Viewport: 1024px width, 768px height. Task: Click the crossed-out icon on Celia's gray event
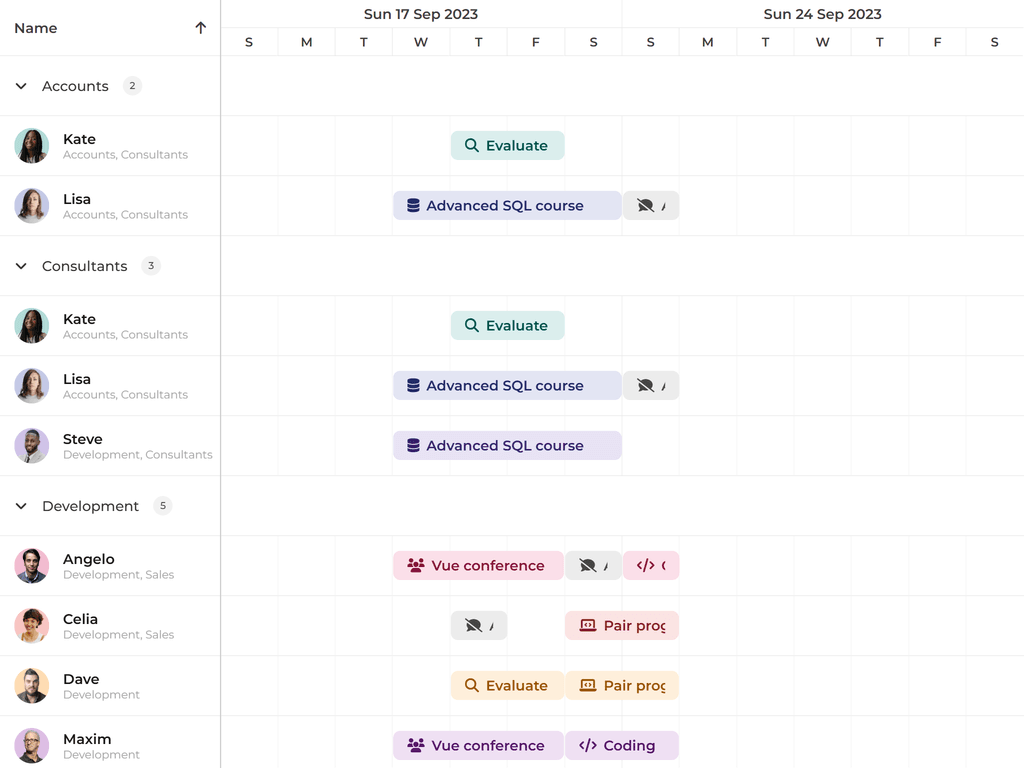(472, 626)
